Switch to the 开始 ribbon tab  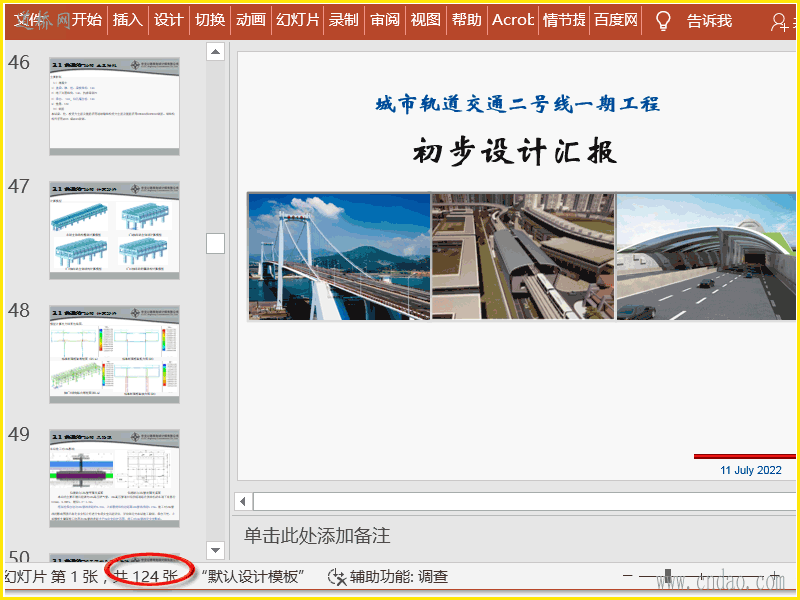point(87,20)
